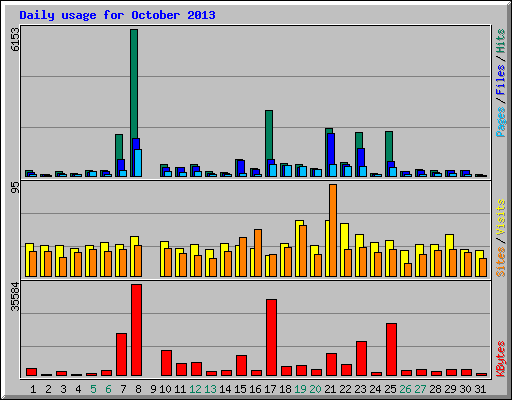Screen dimensions: 512x400
Task: Click the green day 20 weekend label
Action: 315,389
